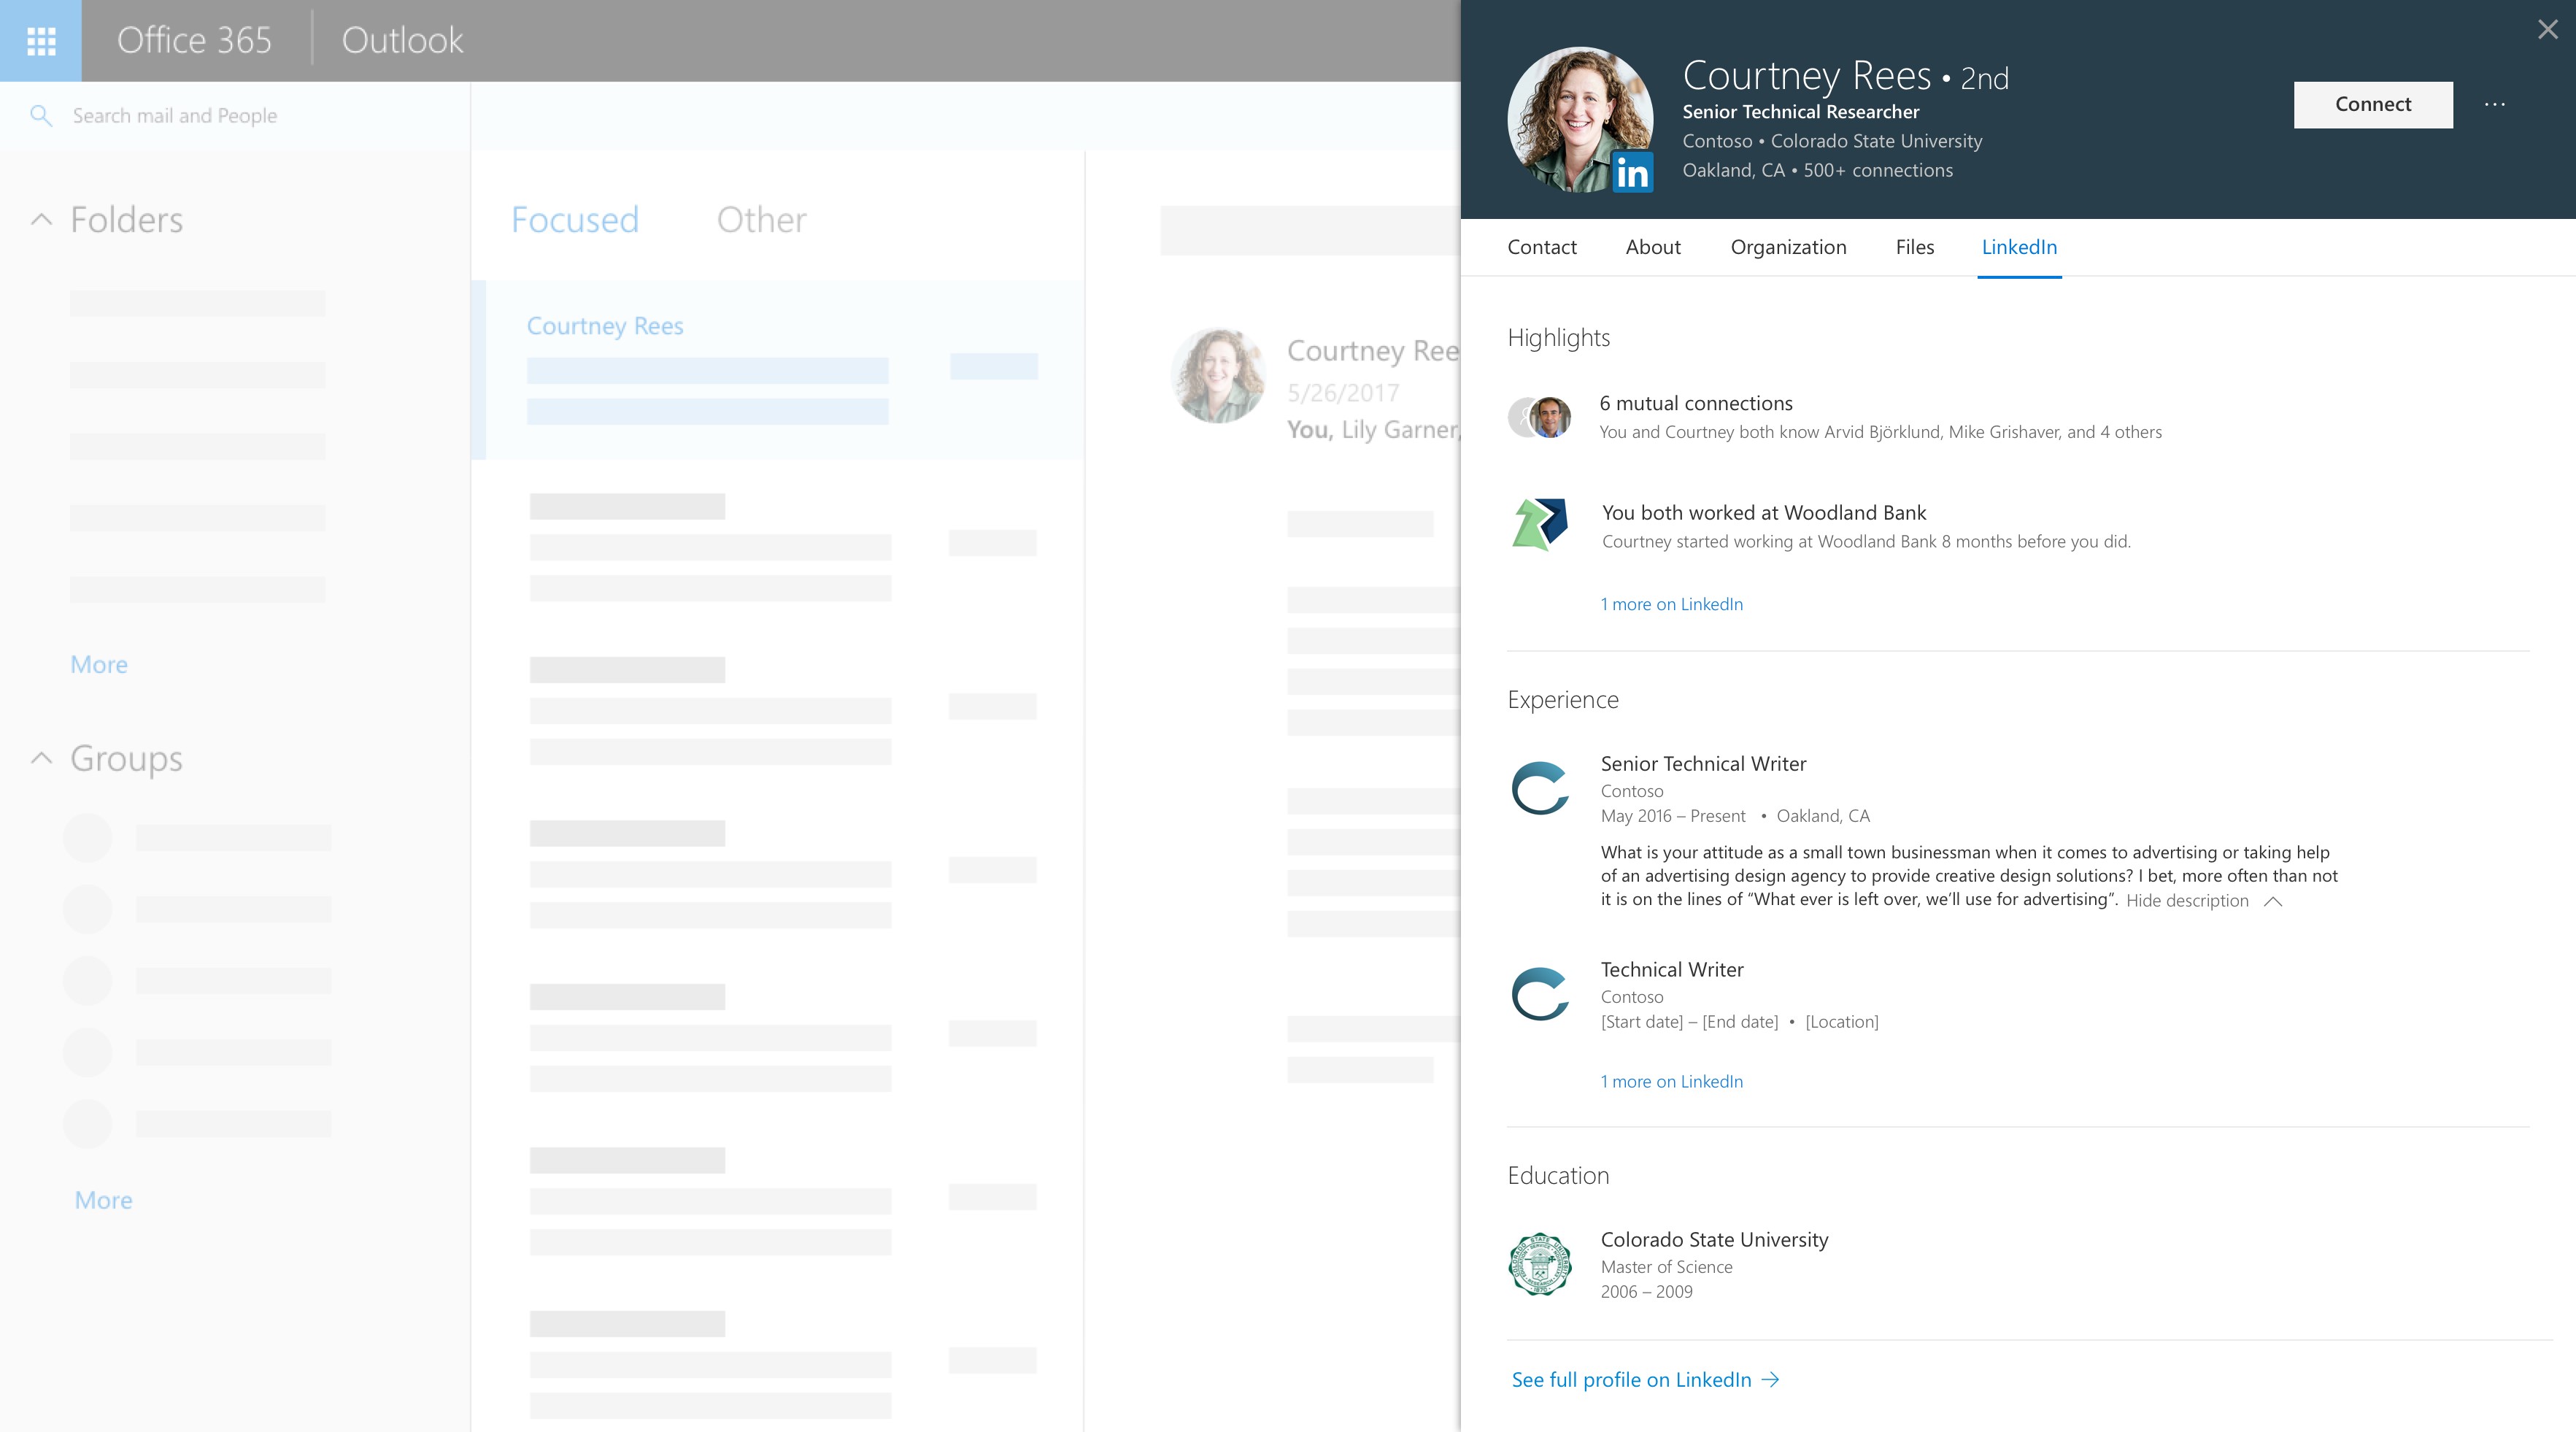This screenshot has height=1432, width=2576.
Task: Open the three-dots more options menu
Action: [x=2495, y=105]
